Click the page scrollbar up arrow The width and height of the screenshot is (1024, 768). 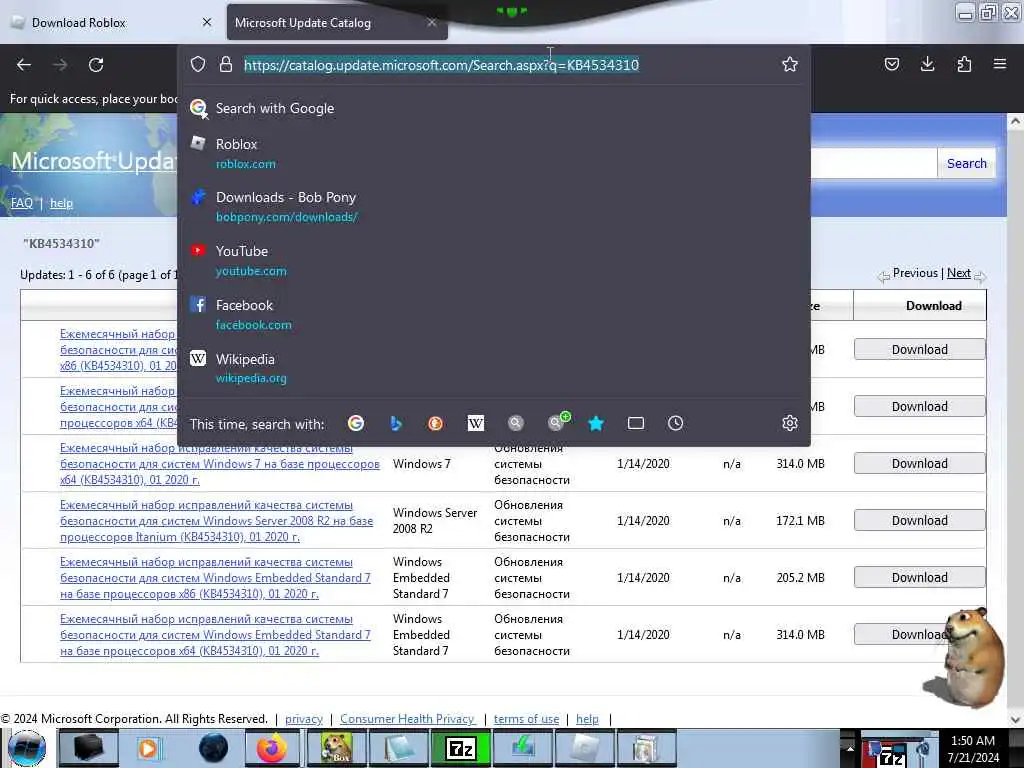point(1015,121)
